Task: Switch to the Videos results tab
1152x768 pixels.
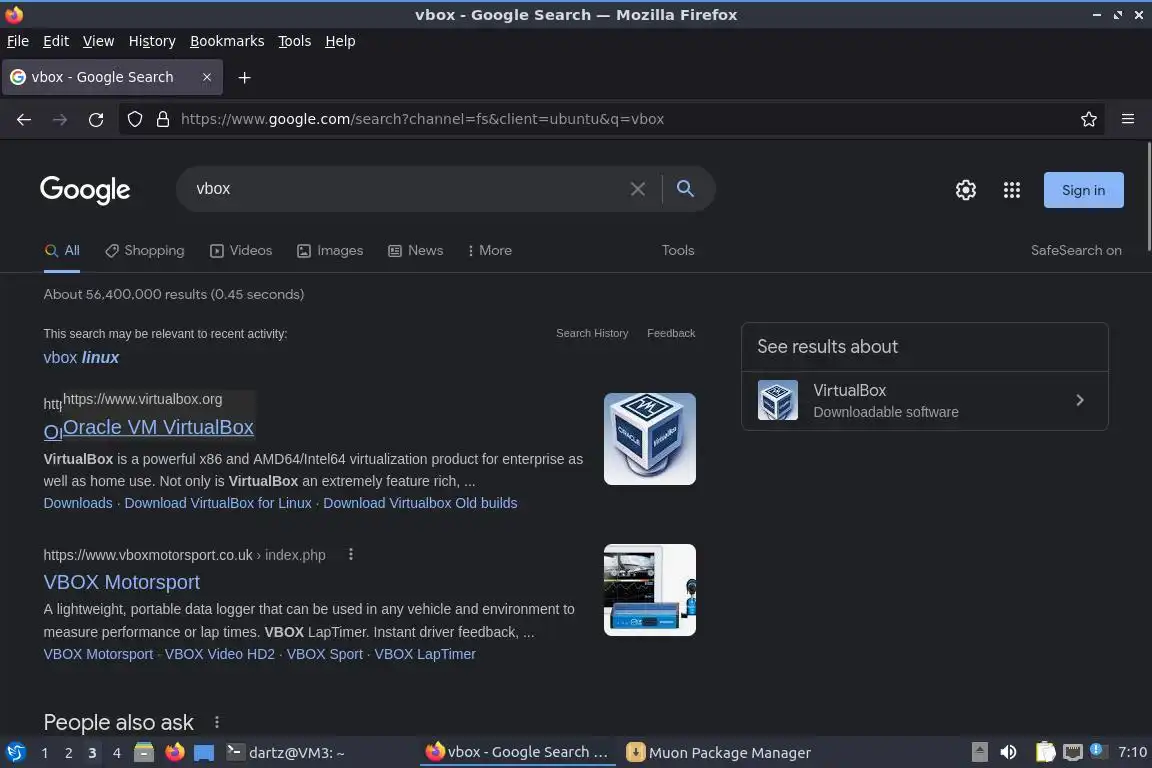Action: tap(241, 251)
